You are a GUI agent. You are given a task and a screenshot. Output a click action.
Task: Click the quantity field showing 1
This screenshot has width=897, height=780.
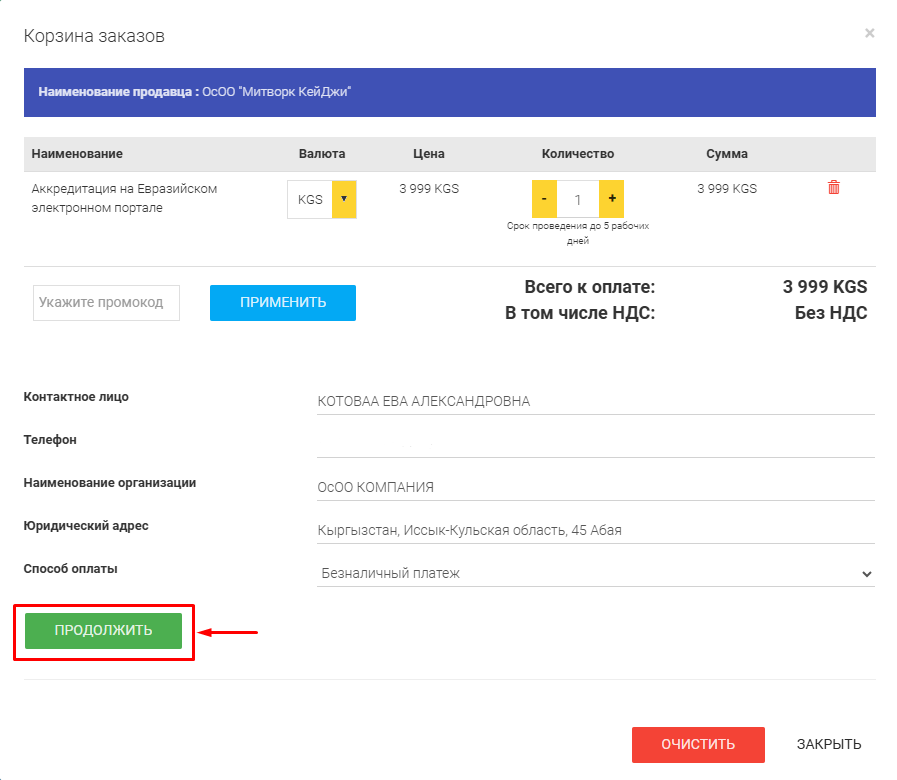click(578, 199)
